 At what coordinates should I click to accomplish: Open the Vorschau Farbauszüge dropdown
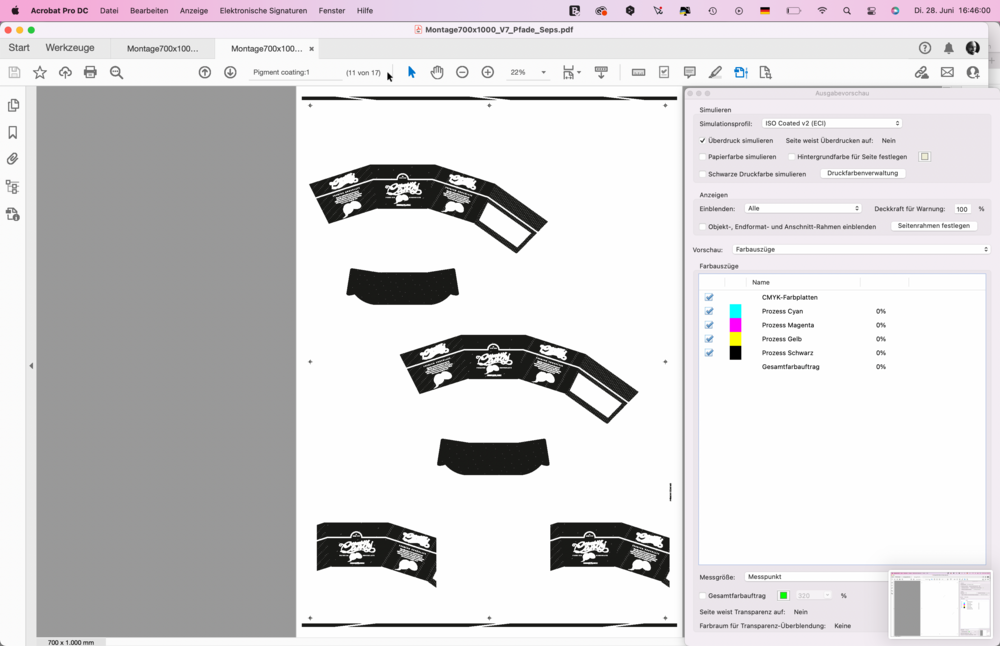(860, 249)
